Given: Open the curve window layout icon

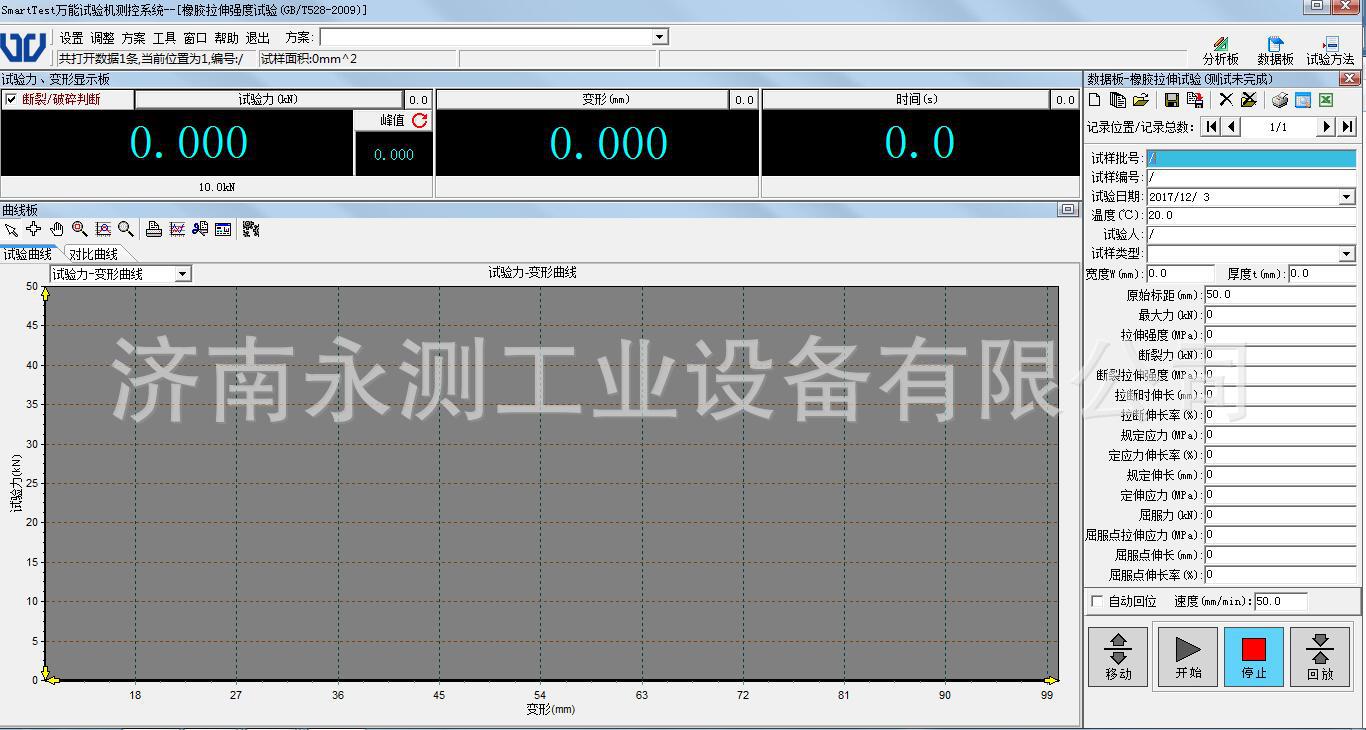Looking at the screenshot, I should pyautogui.click(x=223, y=230).
